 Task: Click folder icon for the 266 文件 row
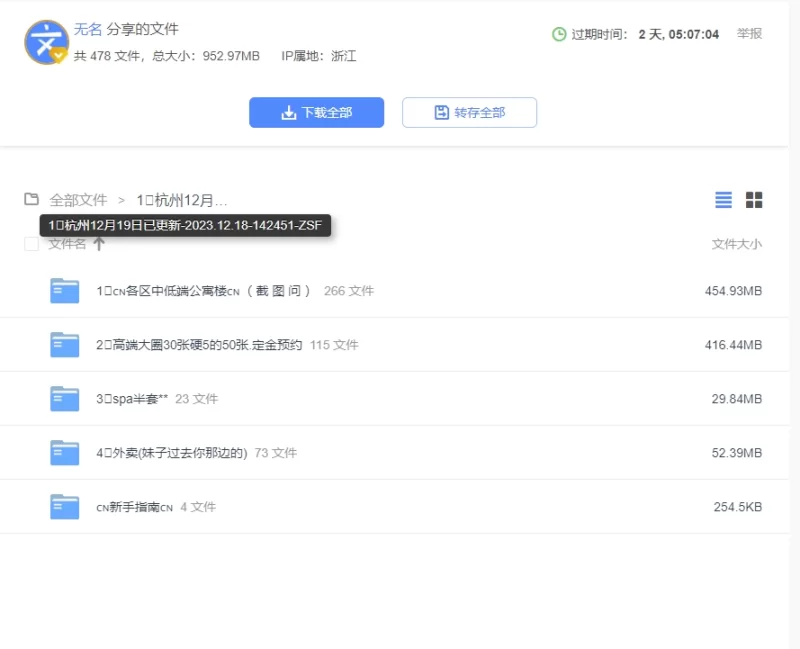[65, 291]
